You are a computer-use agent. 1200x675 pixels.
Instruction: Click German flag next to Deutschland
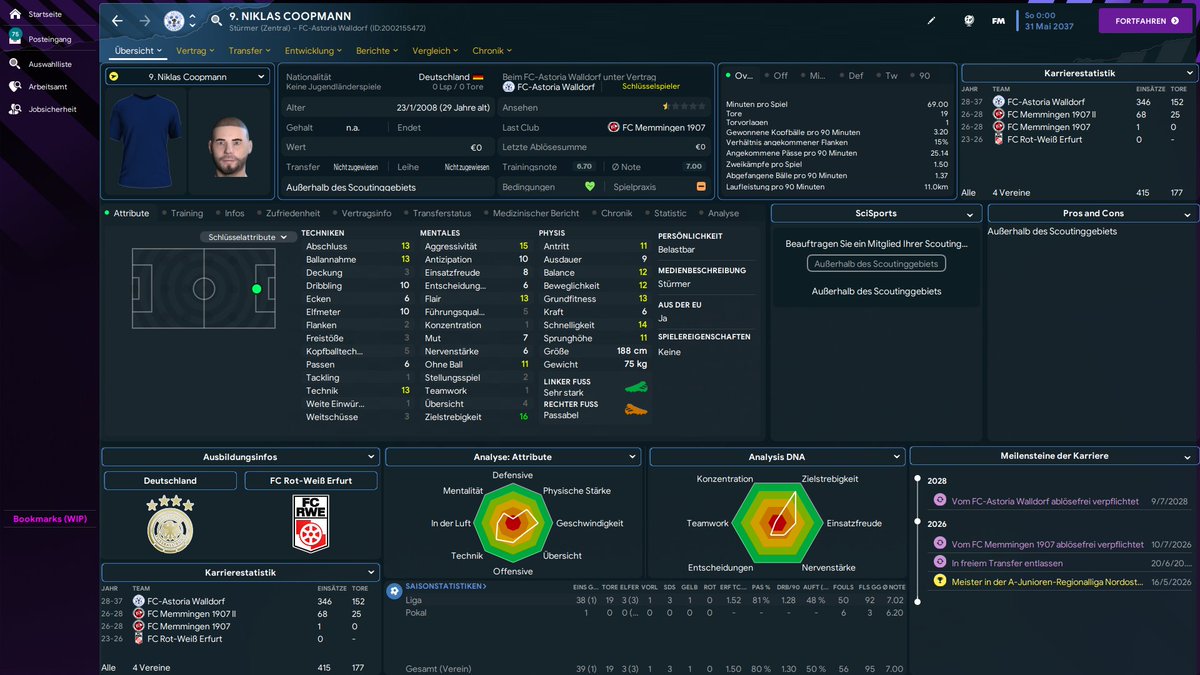[x=478, y=76]
